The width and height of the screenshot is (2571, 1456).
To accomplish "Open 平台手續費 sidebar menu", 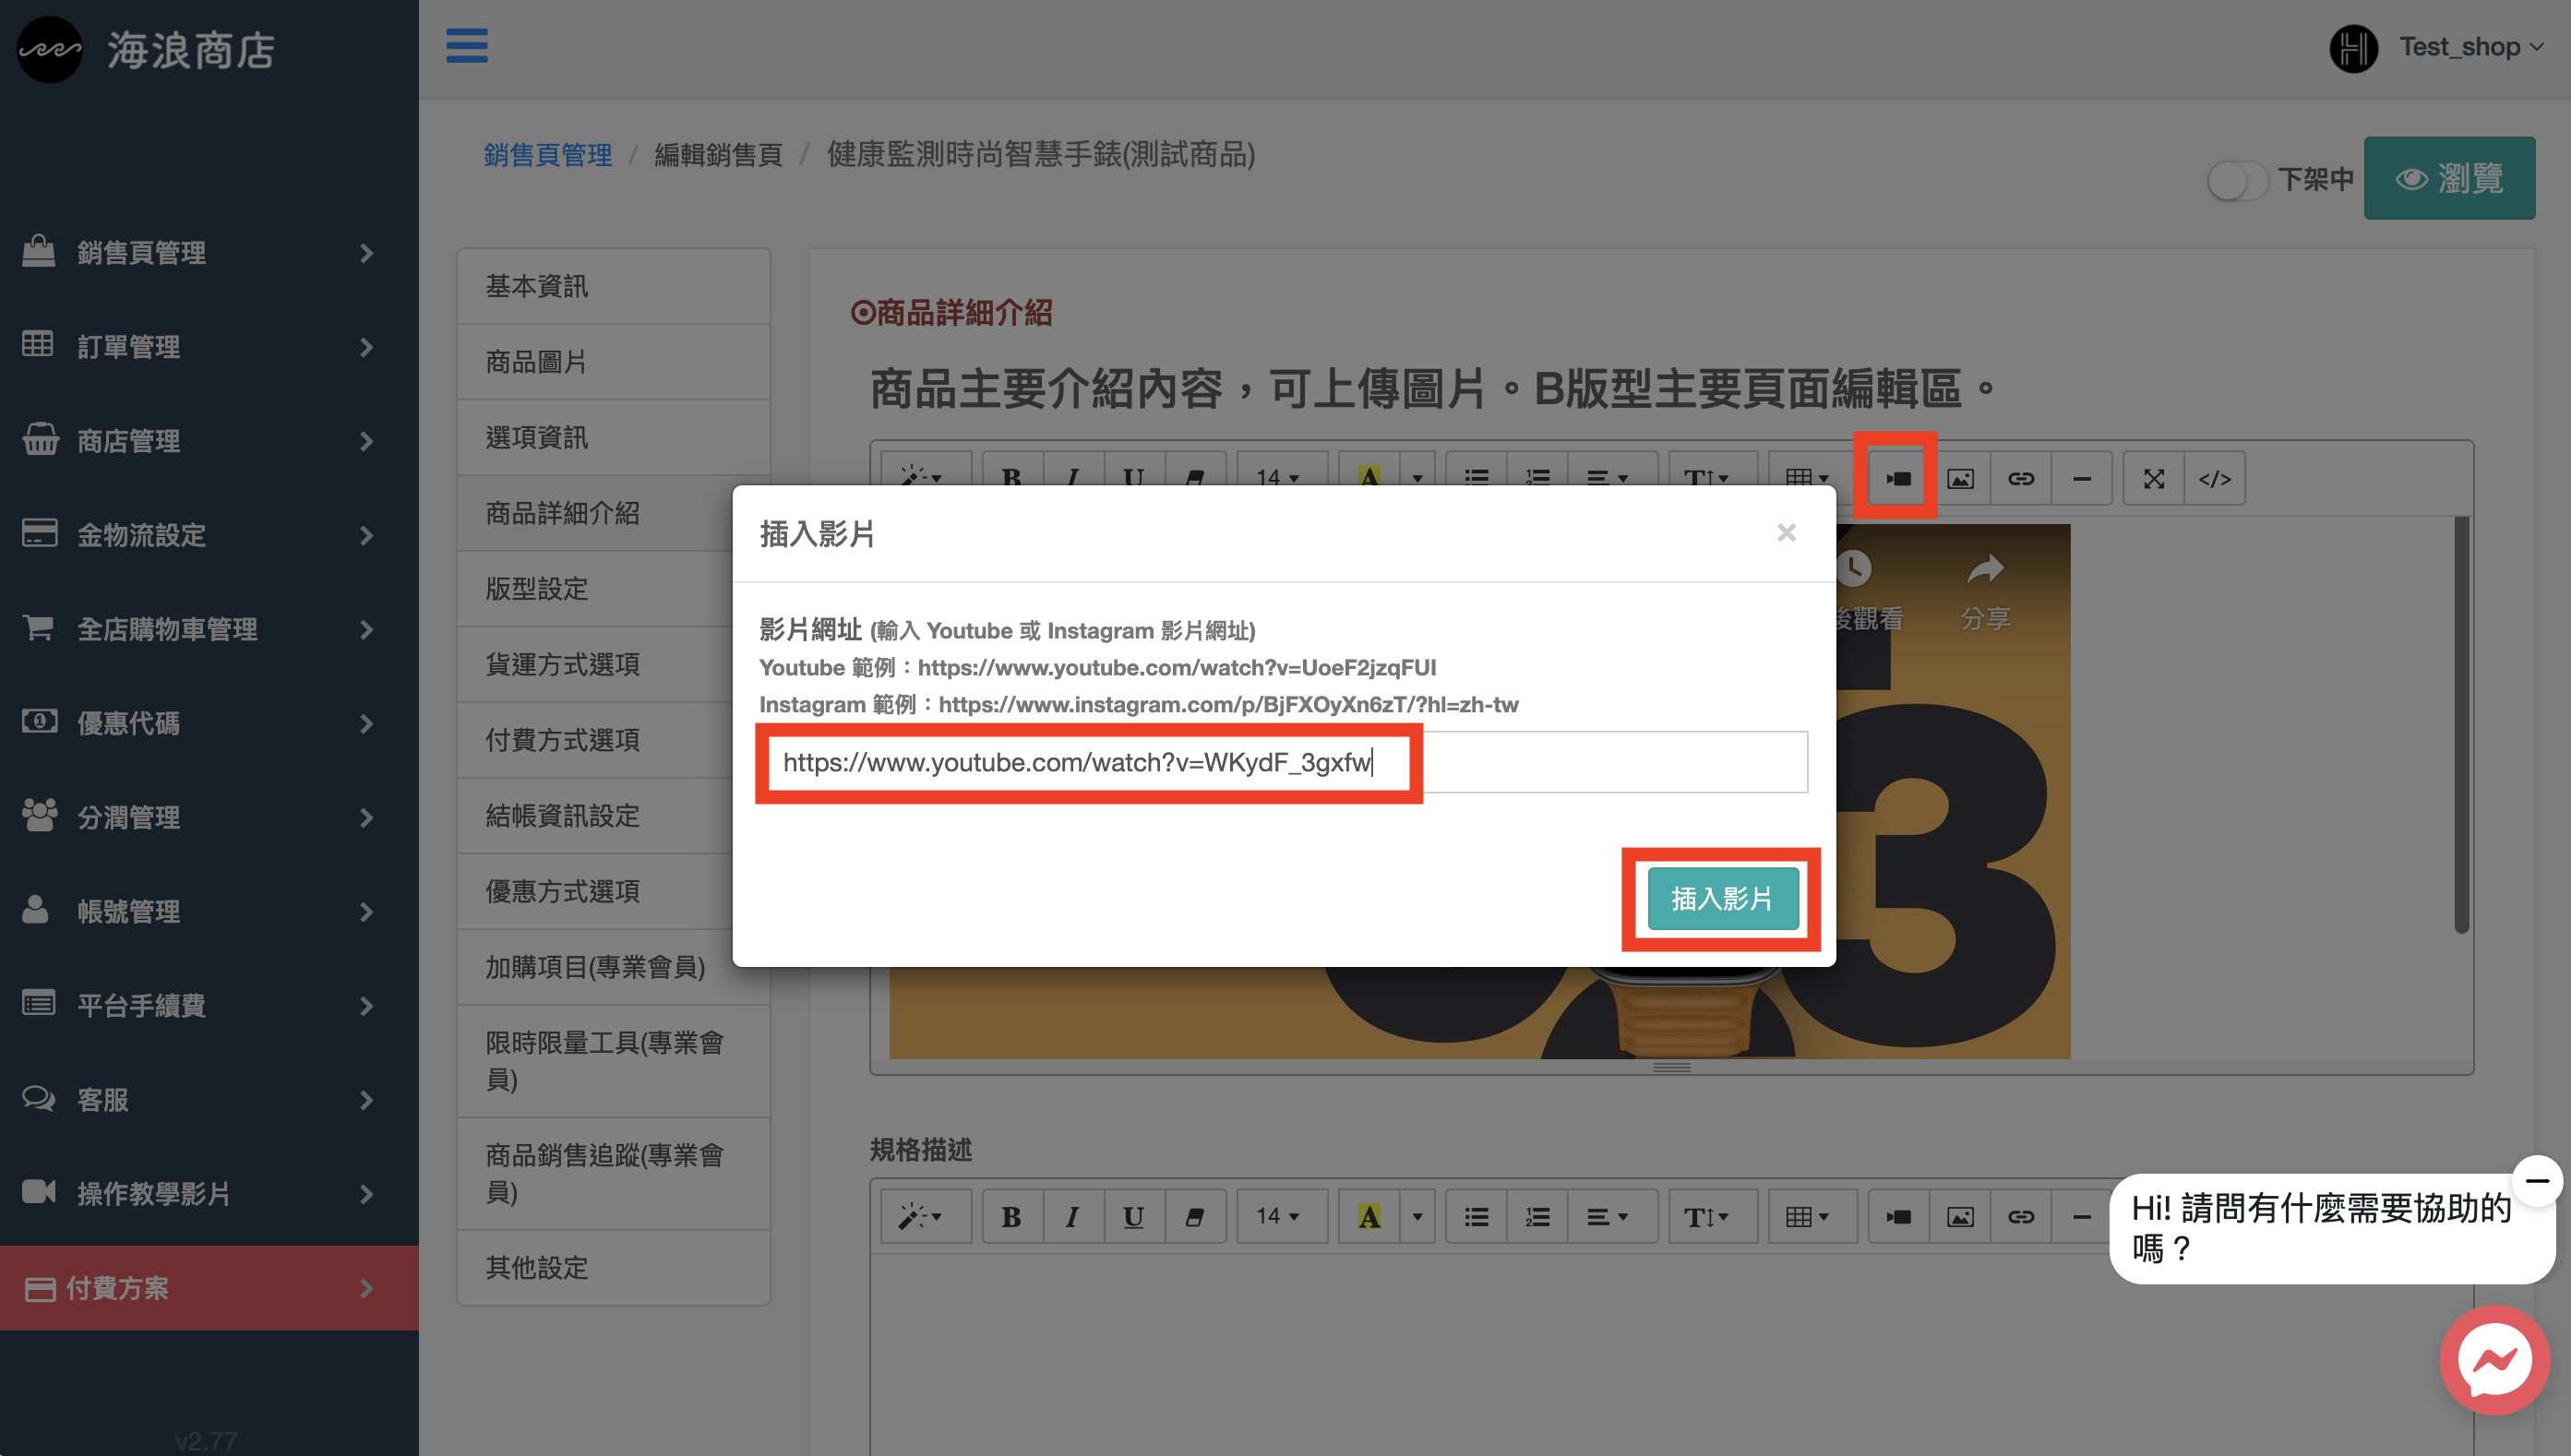I will pos(209,1005).
